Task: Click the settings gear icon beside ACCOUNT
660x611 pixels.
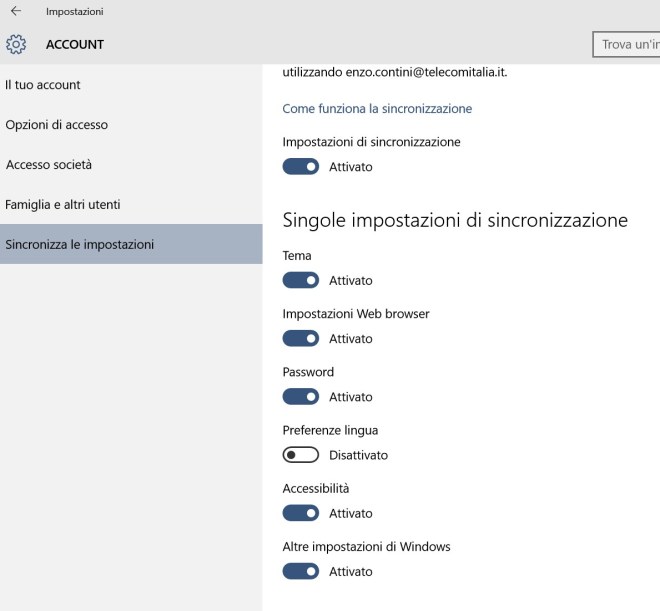Action: [16, 45]
